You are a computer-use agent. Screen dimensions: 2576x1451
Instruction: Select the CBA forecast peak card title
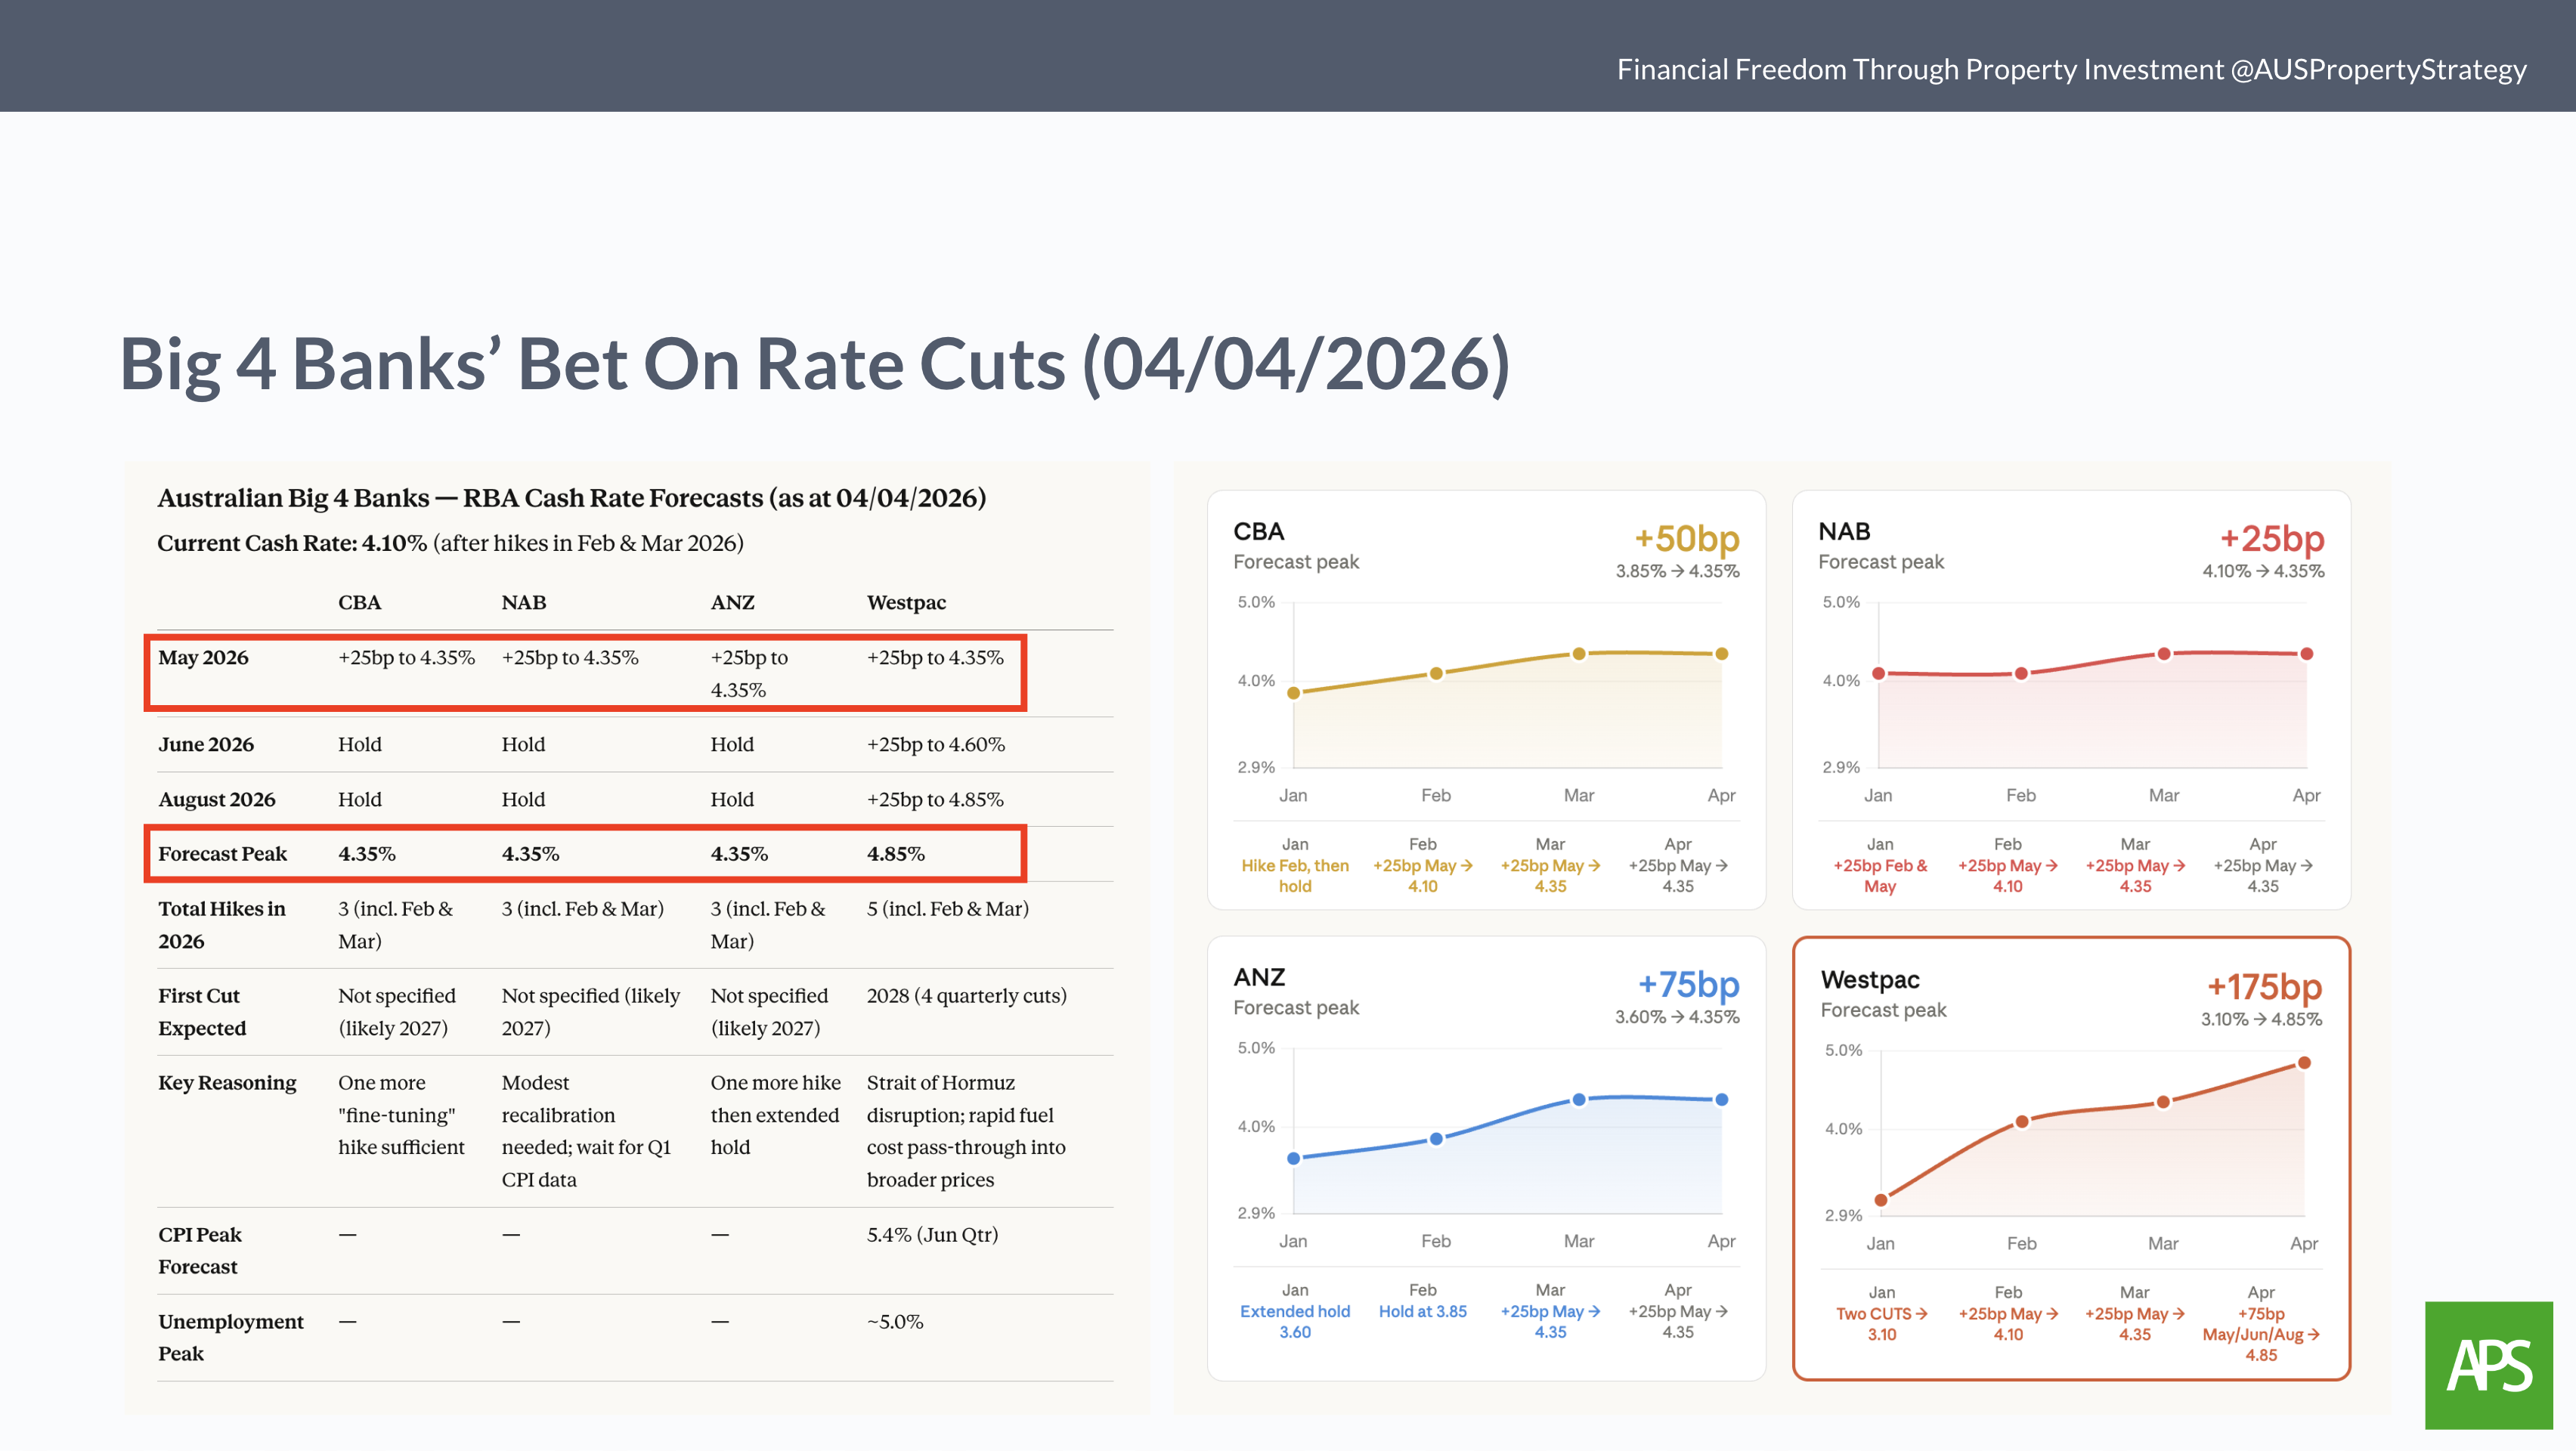pos(1259,531)
